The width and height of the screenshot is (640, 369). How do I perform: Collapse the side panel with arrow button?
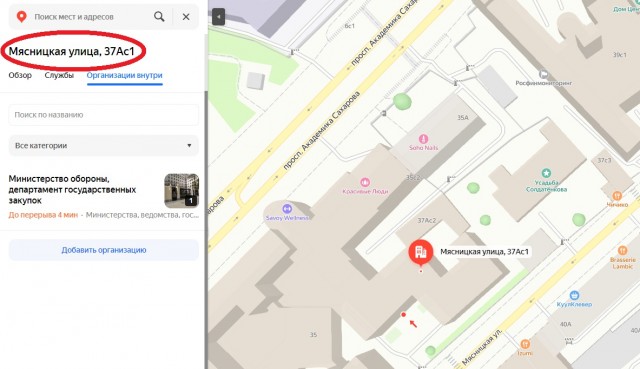219,17
